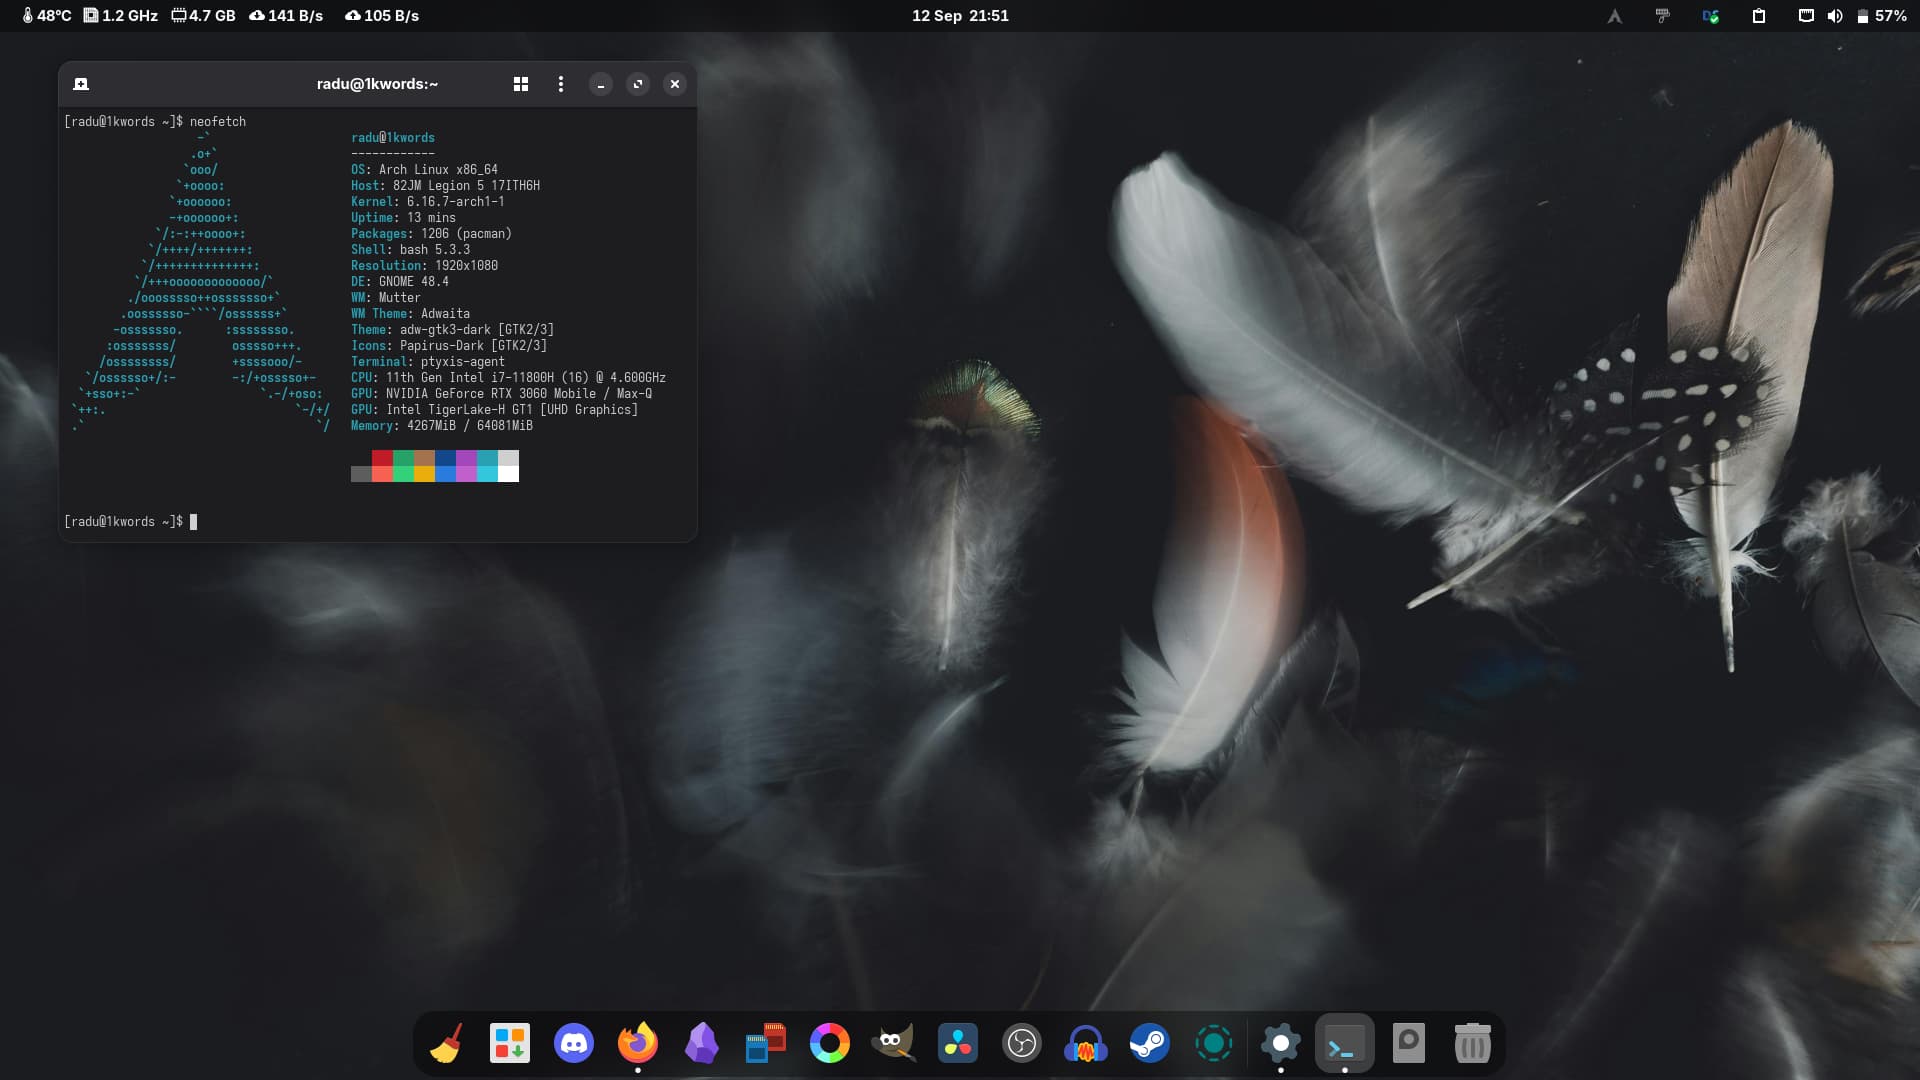Open DaVinci Resolve from the dock
Viewport: 1920px width, 1080px height.
pyautogui.click(x=957, y=1044)
